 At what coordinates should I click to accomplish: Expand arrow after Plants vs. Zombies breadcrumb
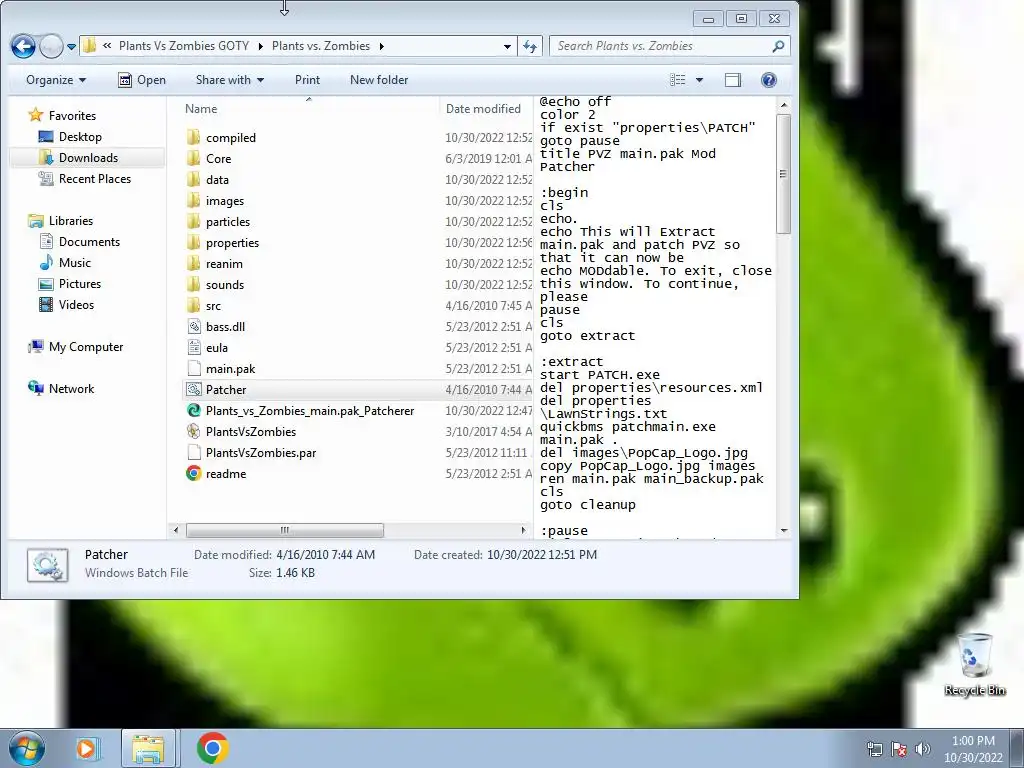(x=381, y=46)
